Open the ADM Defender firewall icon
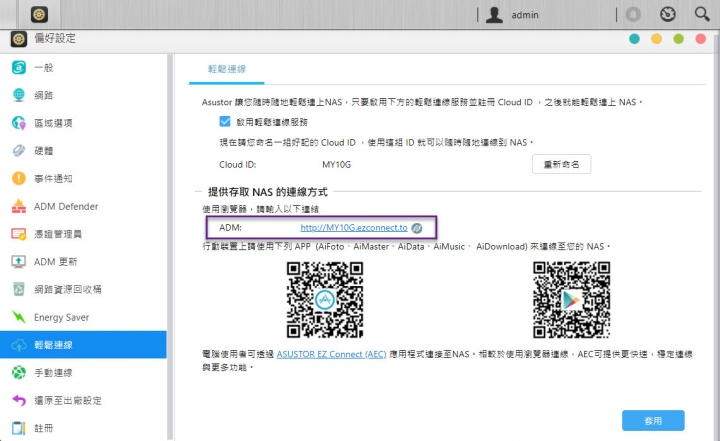 (19, 206)
